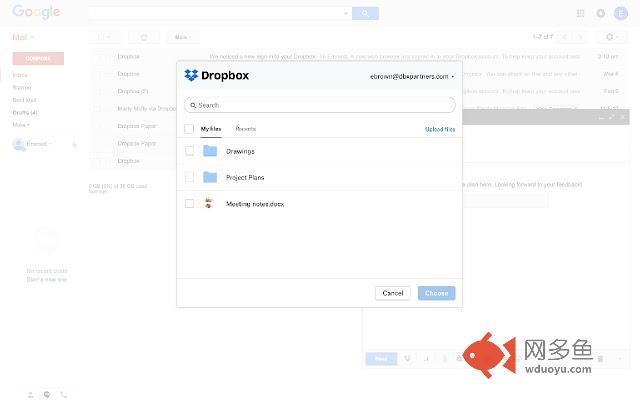
Task: Click the Choose button in Dropbox dialog
Action: click(x=436, y=293)
